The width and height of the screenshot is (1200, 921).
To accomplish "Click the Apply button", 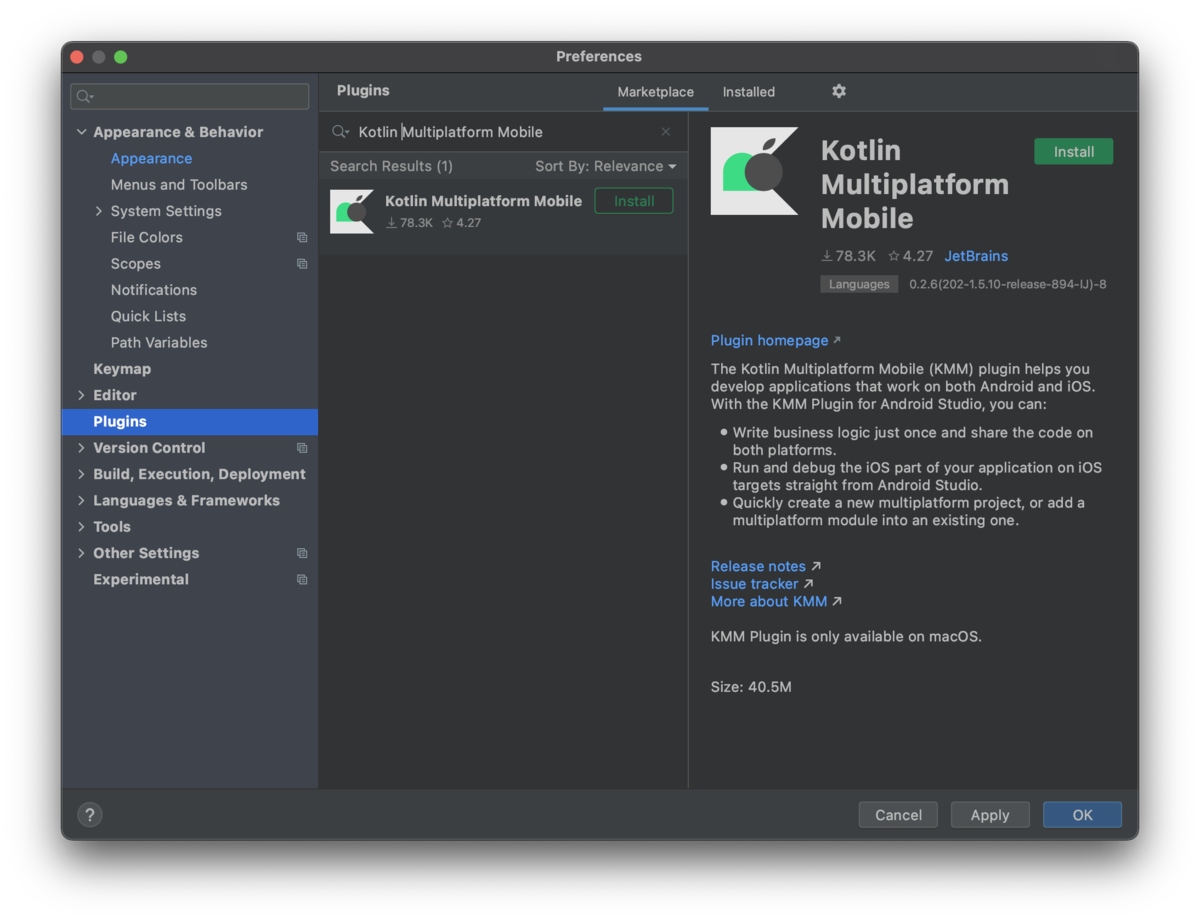I will [990, 815].
